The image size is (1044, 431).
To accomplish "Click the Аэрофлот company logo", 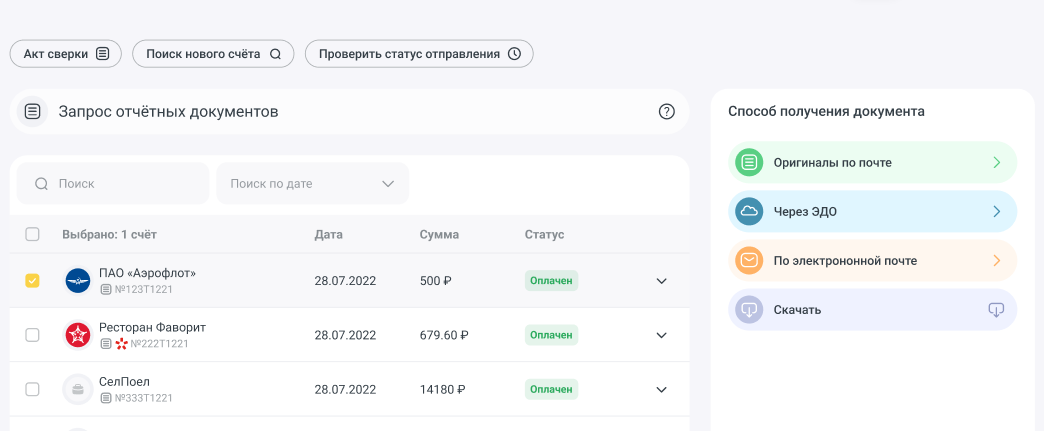I will [x=78, y=281].
